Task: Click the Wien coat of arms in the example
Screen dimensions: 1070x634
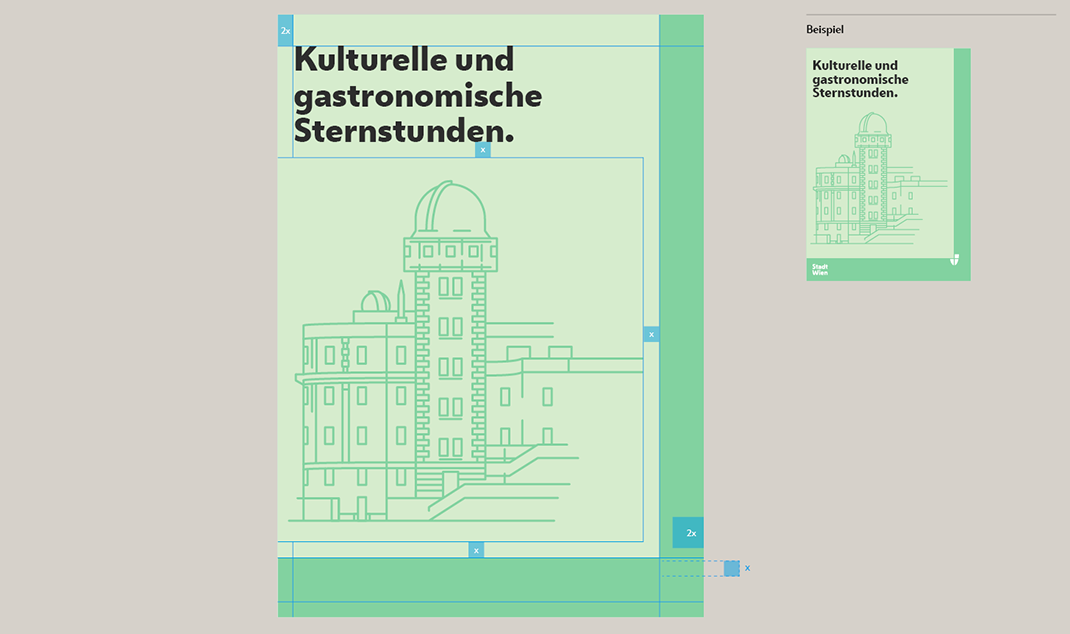Action: tap(955, 260)
